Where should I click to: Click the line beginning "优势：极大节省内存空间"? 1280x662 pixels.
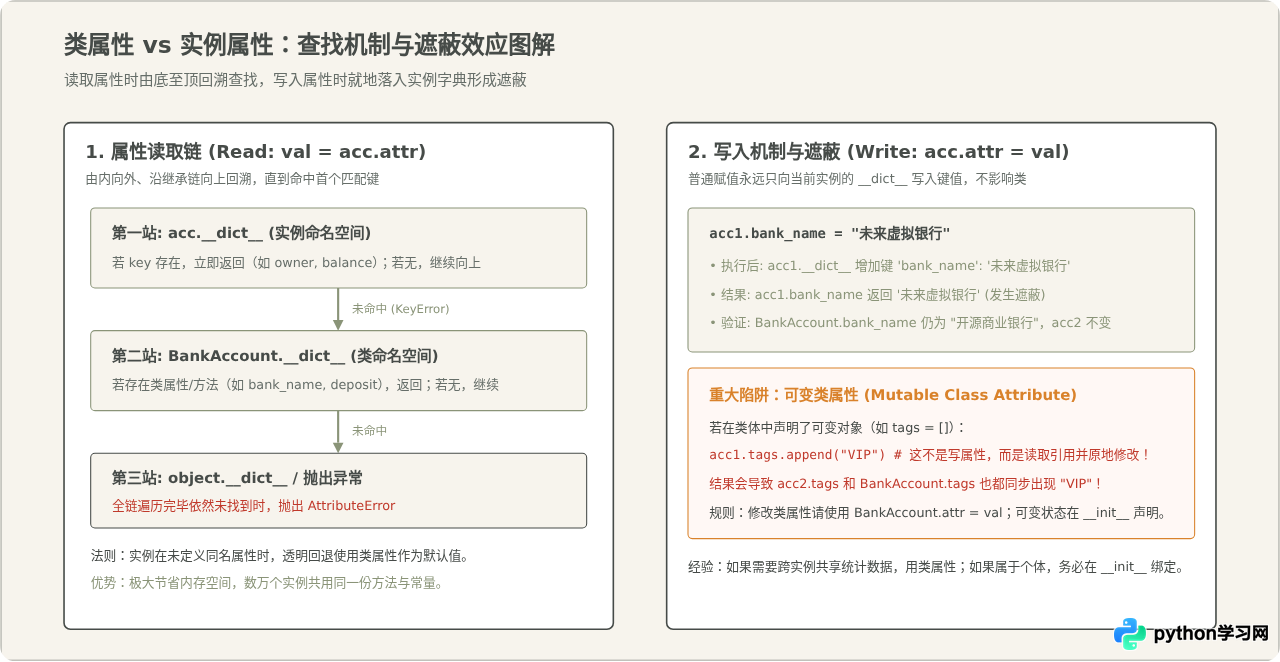coord(267,583)
